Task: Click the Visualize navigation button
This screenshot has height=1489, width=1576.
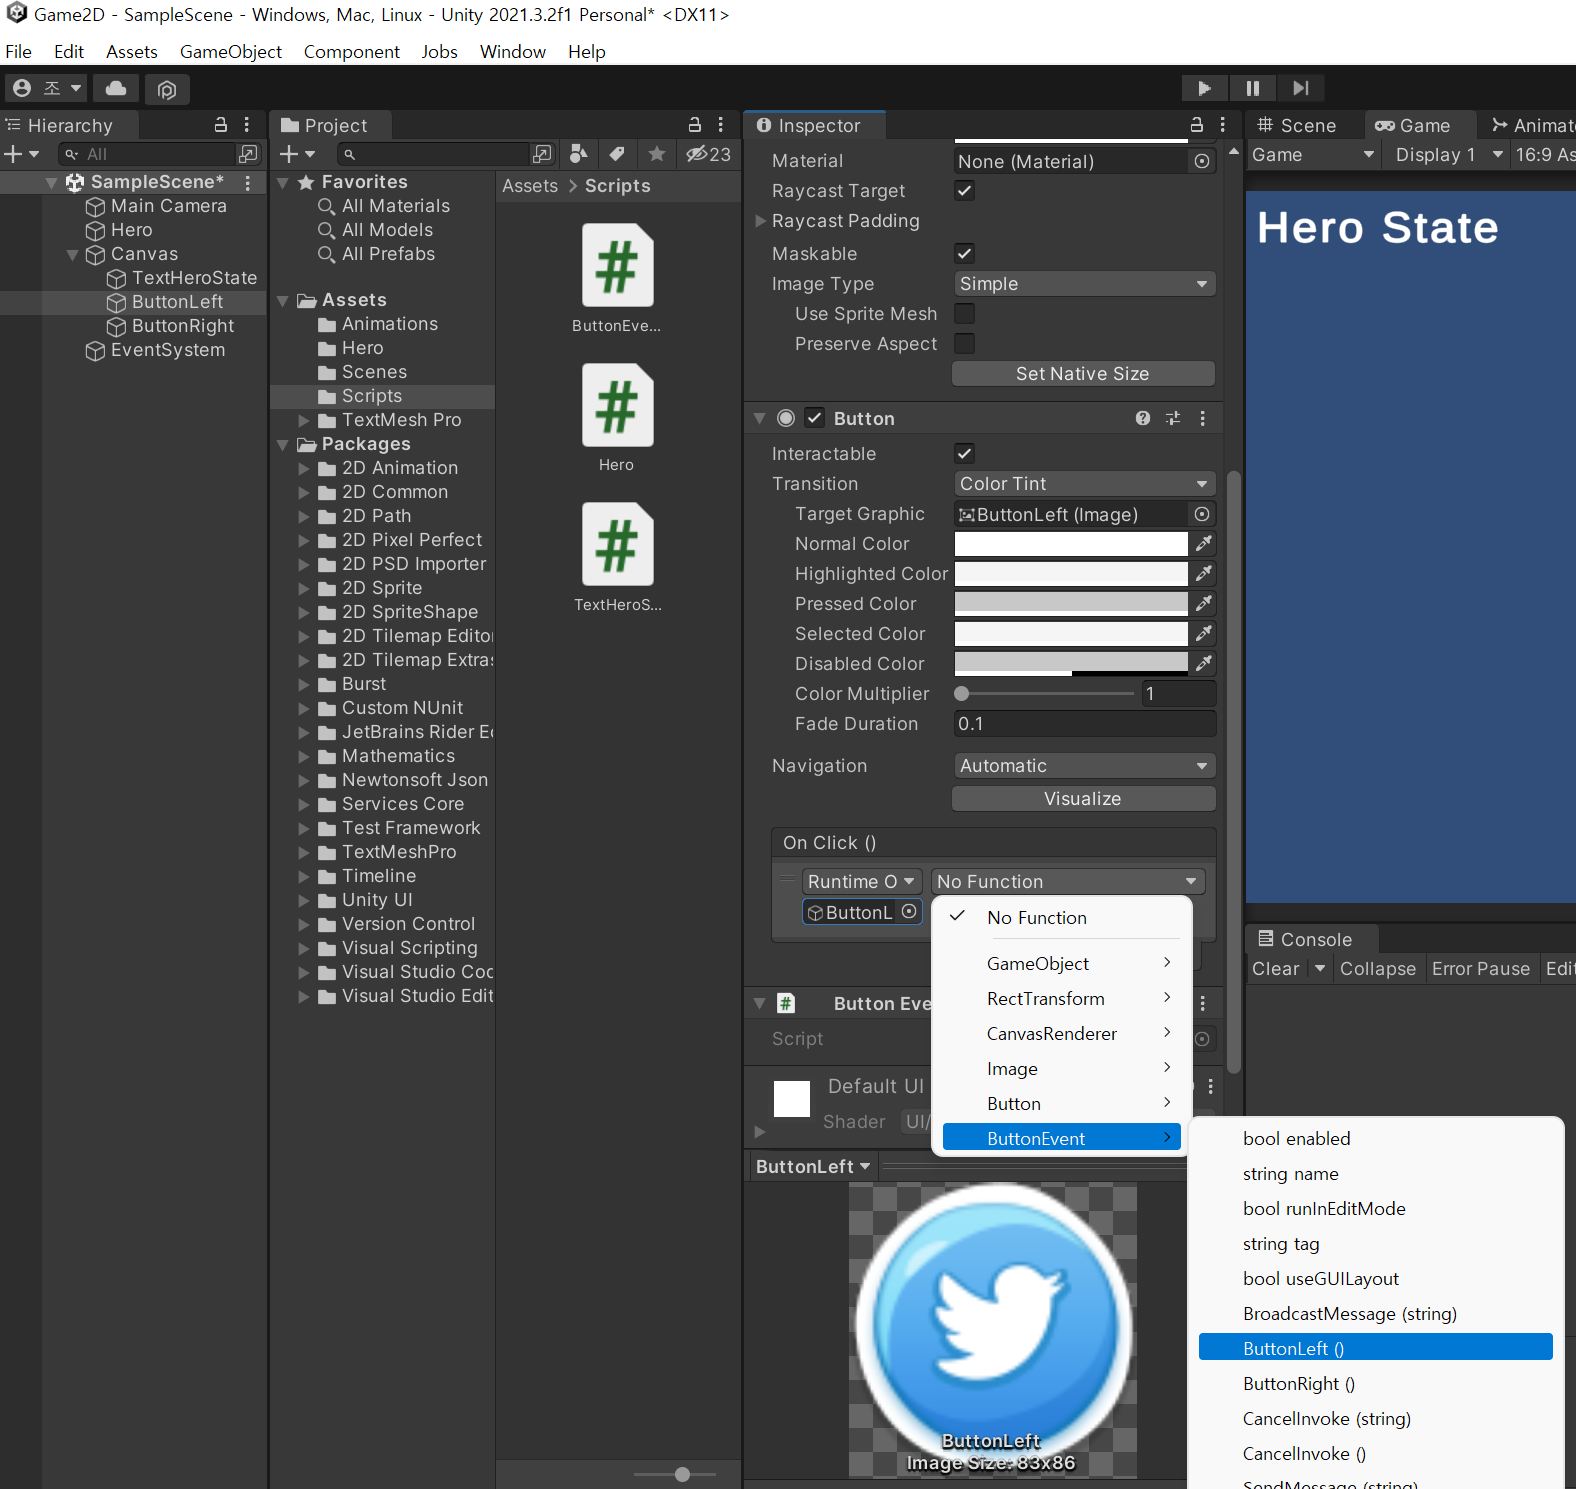Action: pos(1084,798)
